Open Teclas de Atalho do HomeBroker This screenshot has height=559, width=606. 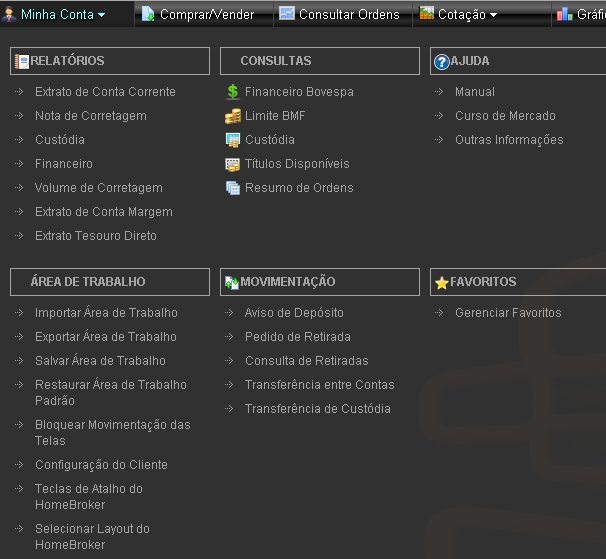pos(89,497)
